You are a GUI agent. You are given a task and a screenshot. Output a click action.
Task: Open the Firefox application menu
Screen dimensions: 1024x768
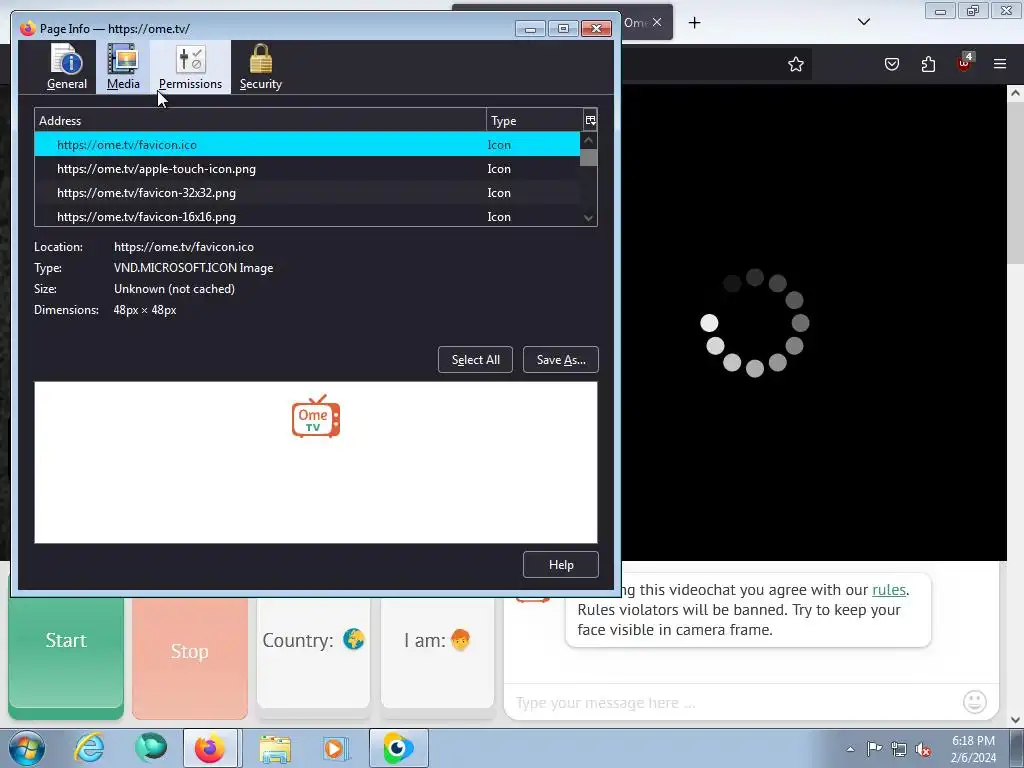point(1000,64)
